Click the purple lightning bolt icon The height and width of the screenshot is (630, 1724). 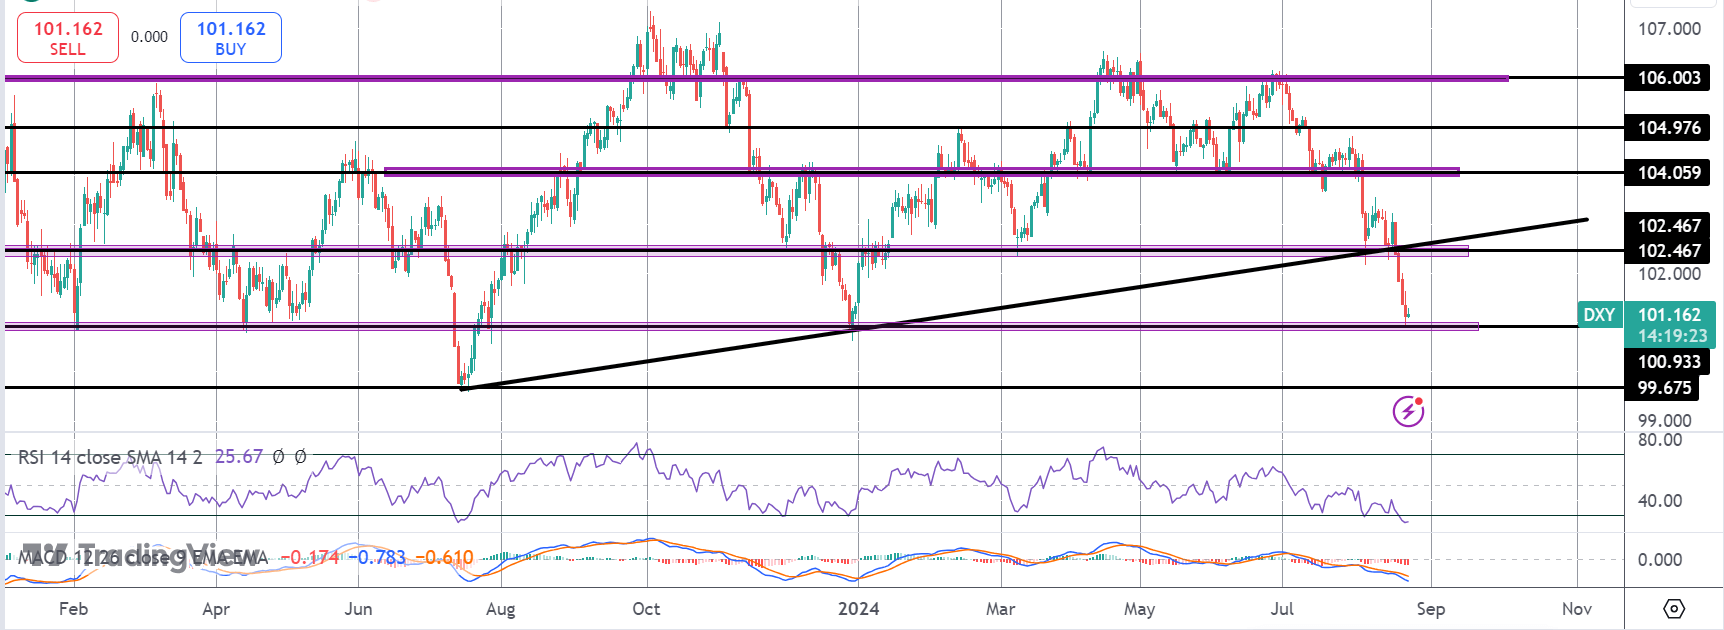pyautogui.click(x=1408, y=410)
